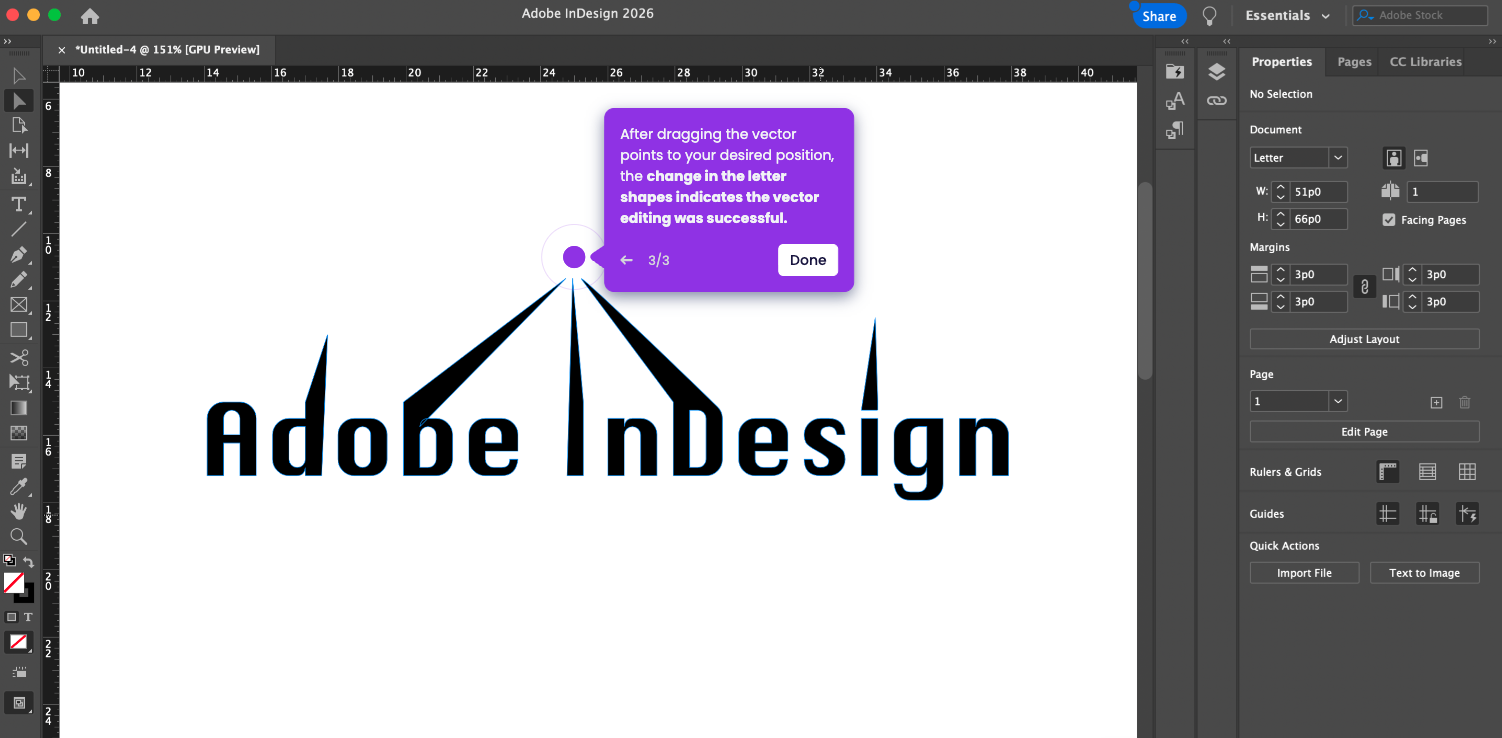1502x738 pixels.
Task: Open the Links panel chain icon
Action: coord(1216,101)
